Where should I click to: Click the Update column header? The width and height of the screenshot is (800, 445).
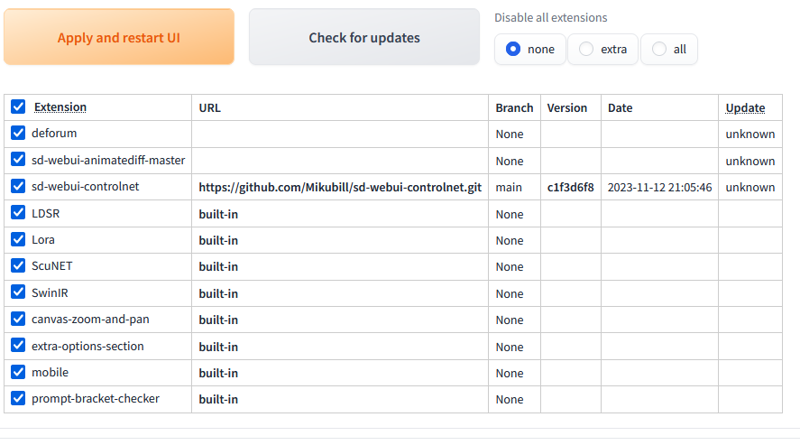pos(745,108)
